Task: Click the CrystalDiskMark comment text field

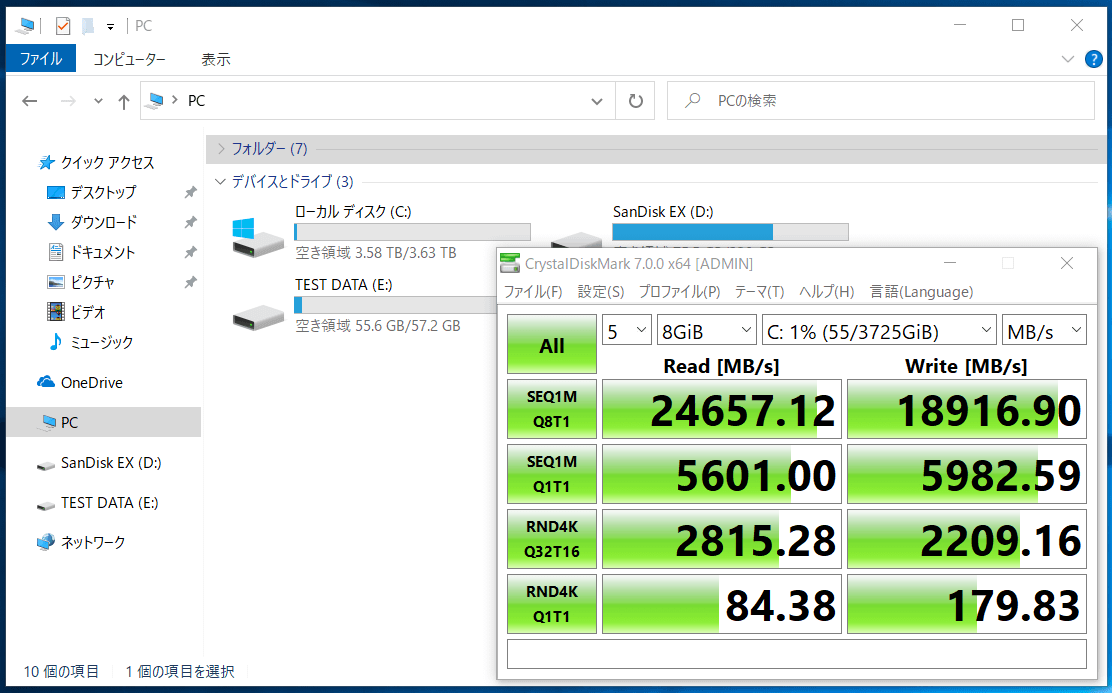Action: (796, 654)
